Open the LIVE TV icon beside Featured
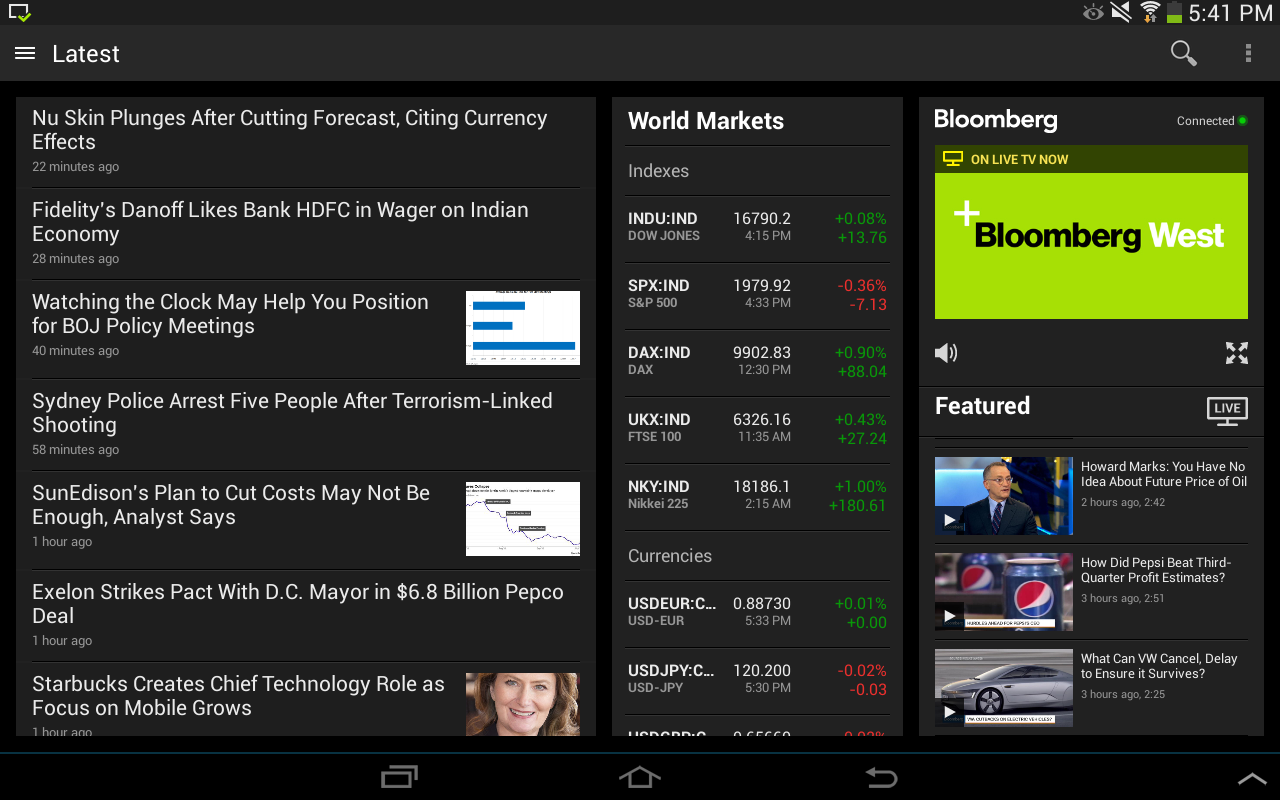 pos(1227,410)
